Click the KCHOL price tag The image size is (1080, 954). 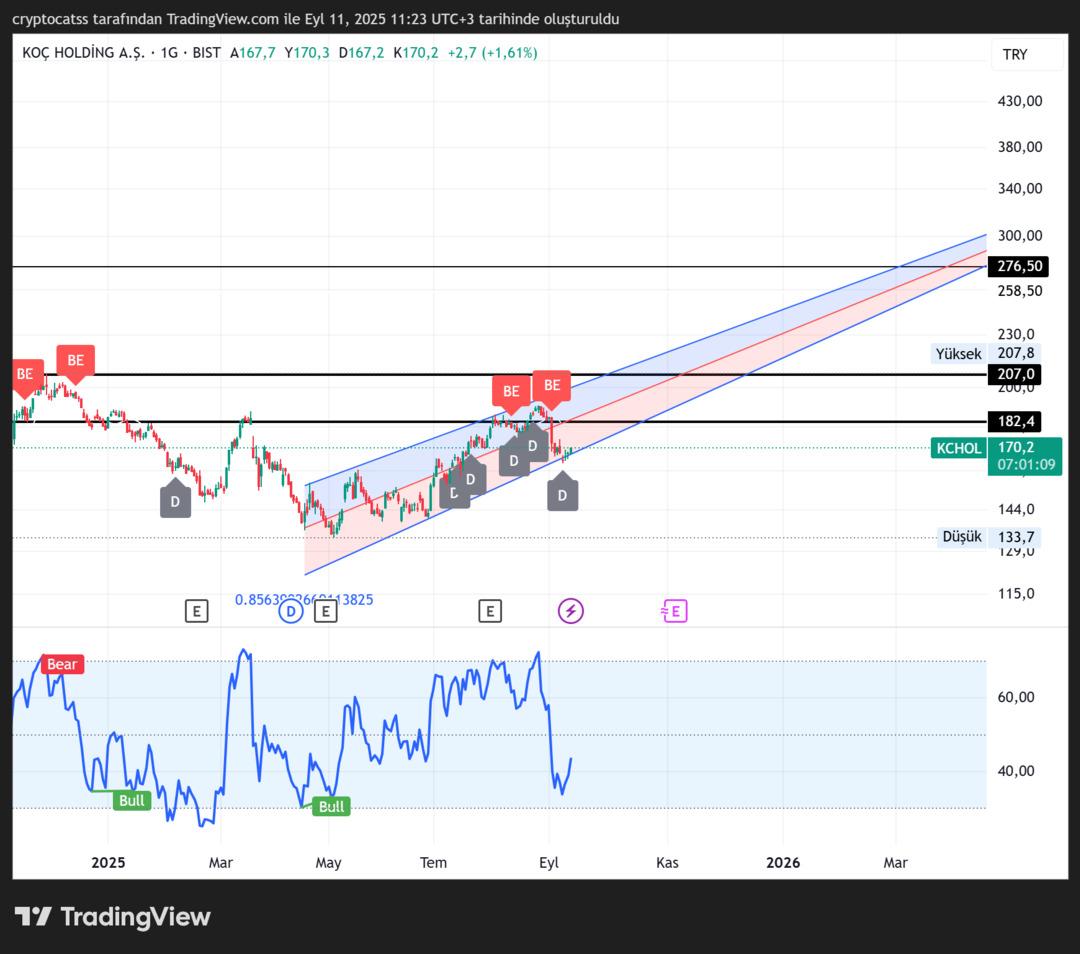[x=959, y=448]
